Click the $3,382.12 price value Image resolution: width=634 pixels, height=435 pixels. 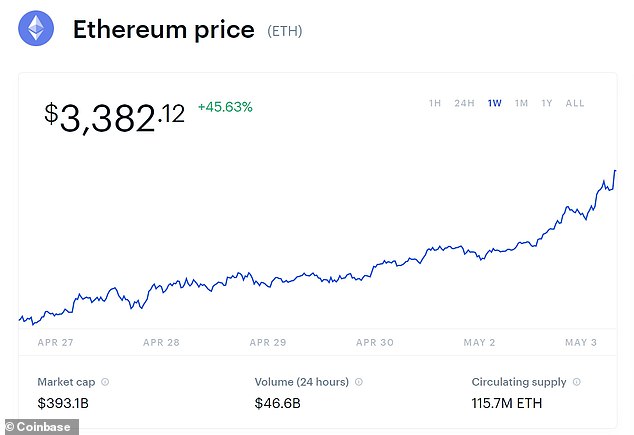pyautogui.click(x=114, y=117)
